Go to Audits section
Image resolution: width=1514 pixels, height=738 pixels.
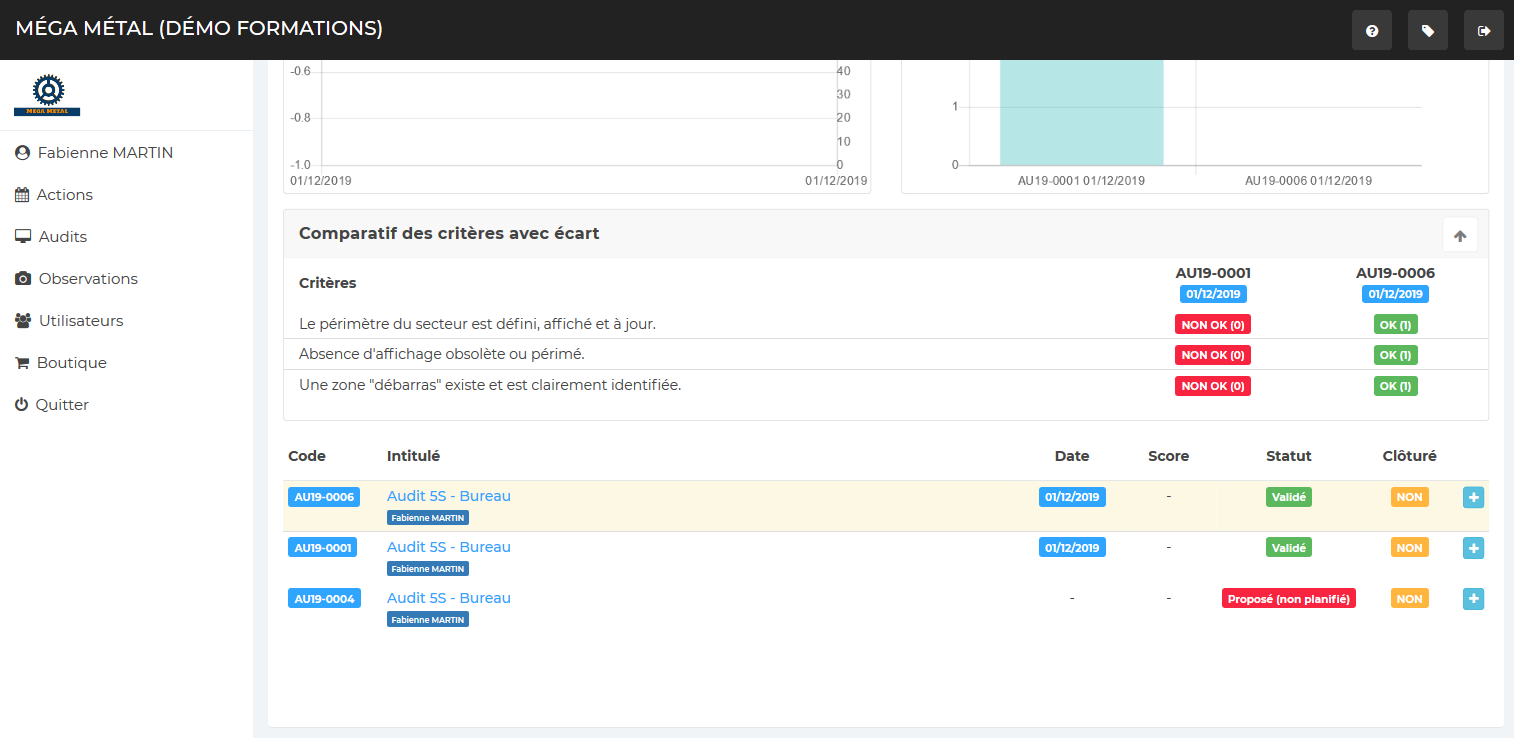62,237
